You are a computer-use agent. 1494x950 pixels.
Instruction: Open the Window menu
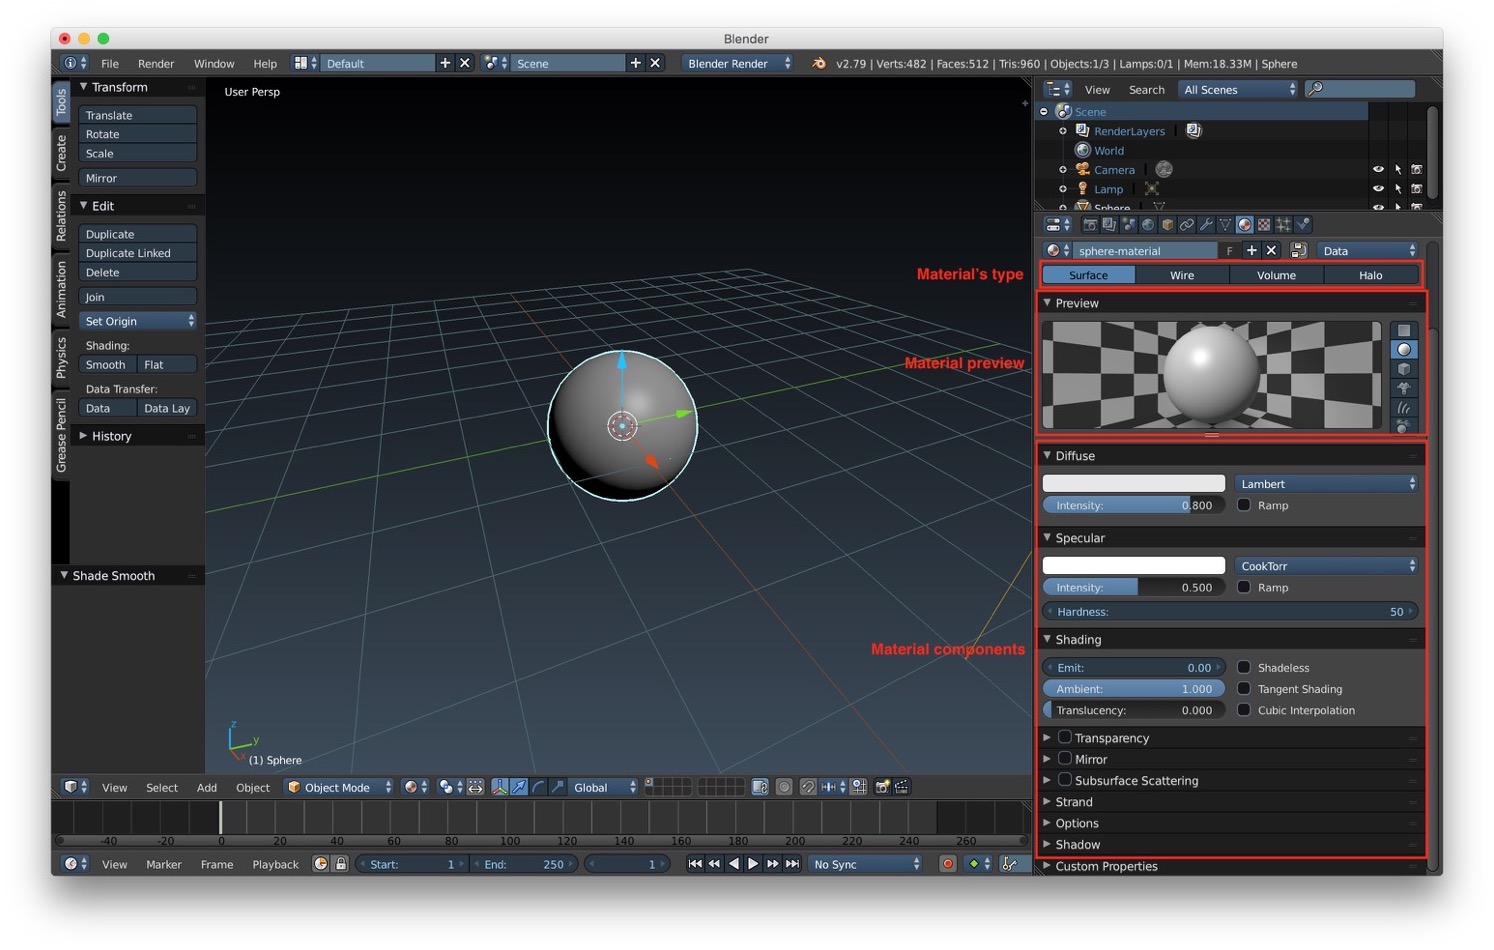[214, 63]
